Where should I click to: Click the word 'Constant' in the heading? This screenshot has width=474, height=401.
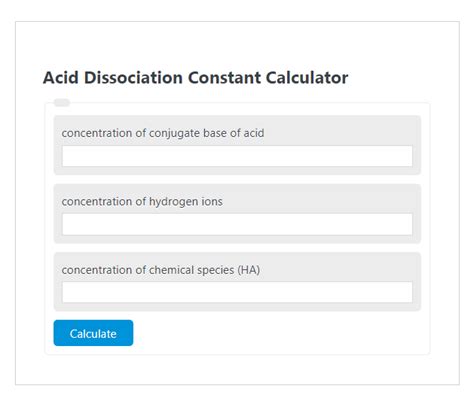click(224, 78)
